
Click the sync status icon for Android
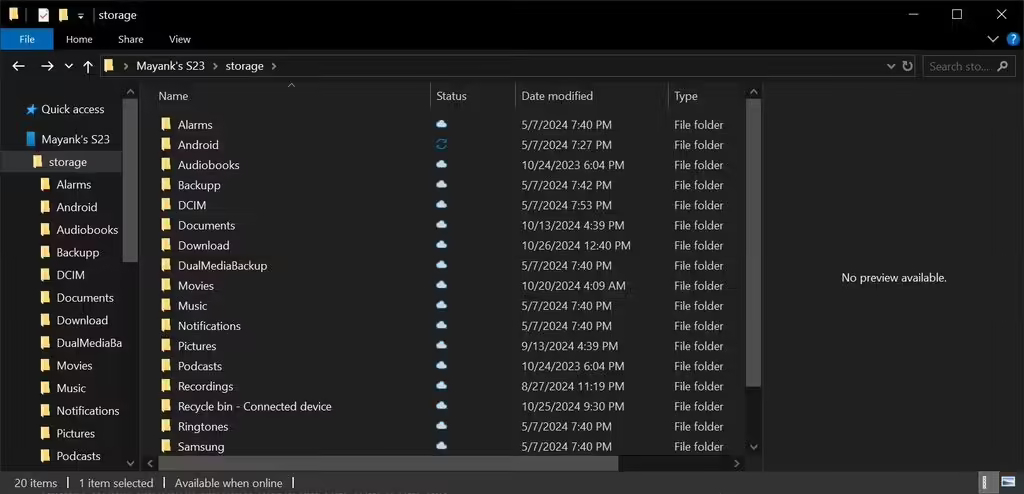tap(441, 144)
